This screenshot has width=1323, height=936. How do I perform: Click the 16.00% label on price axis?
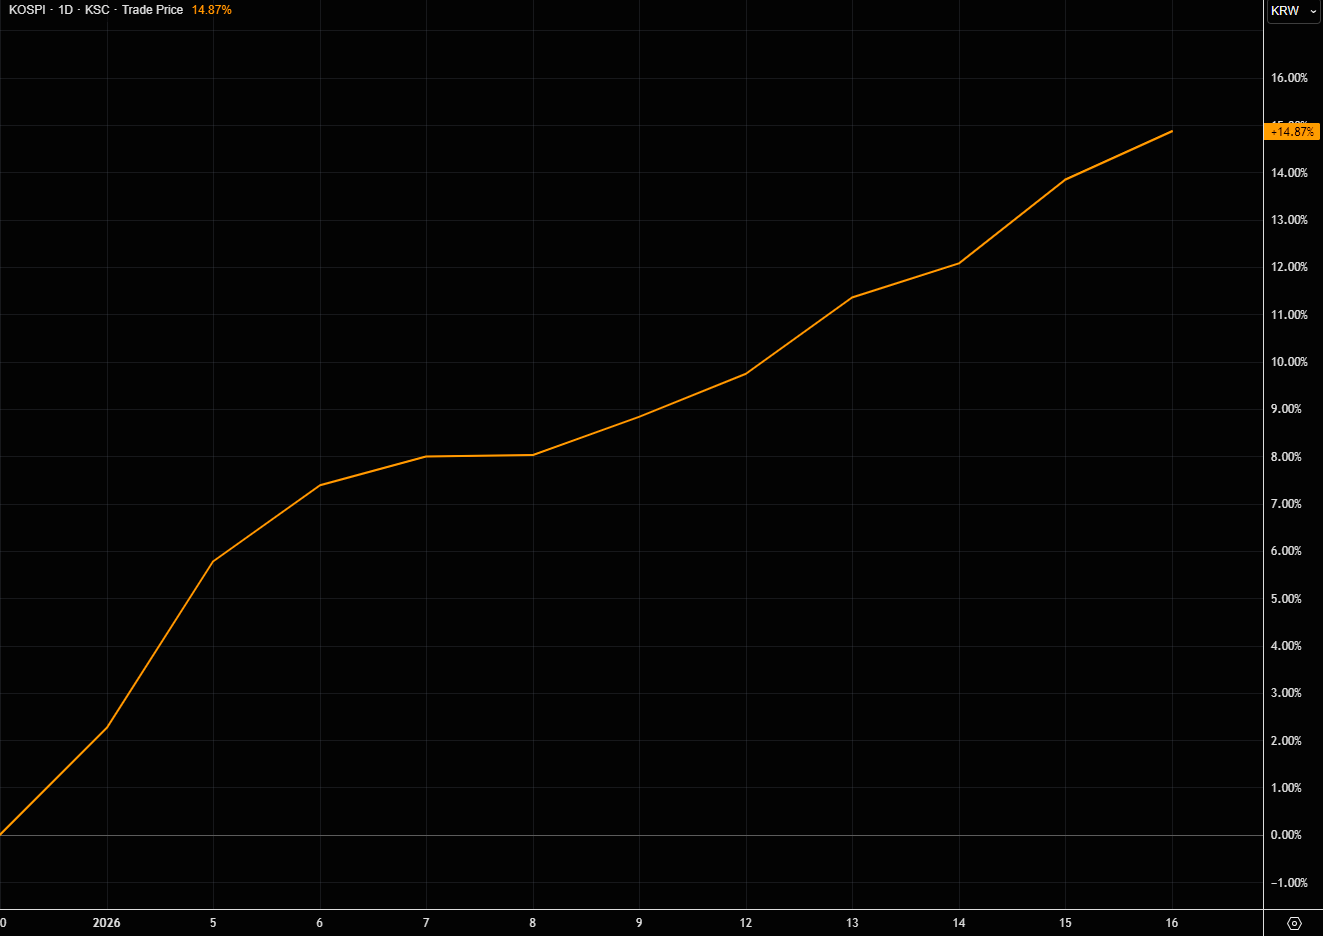tap(1289, 78)
